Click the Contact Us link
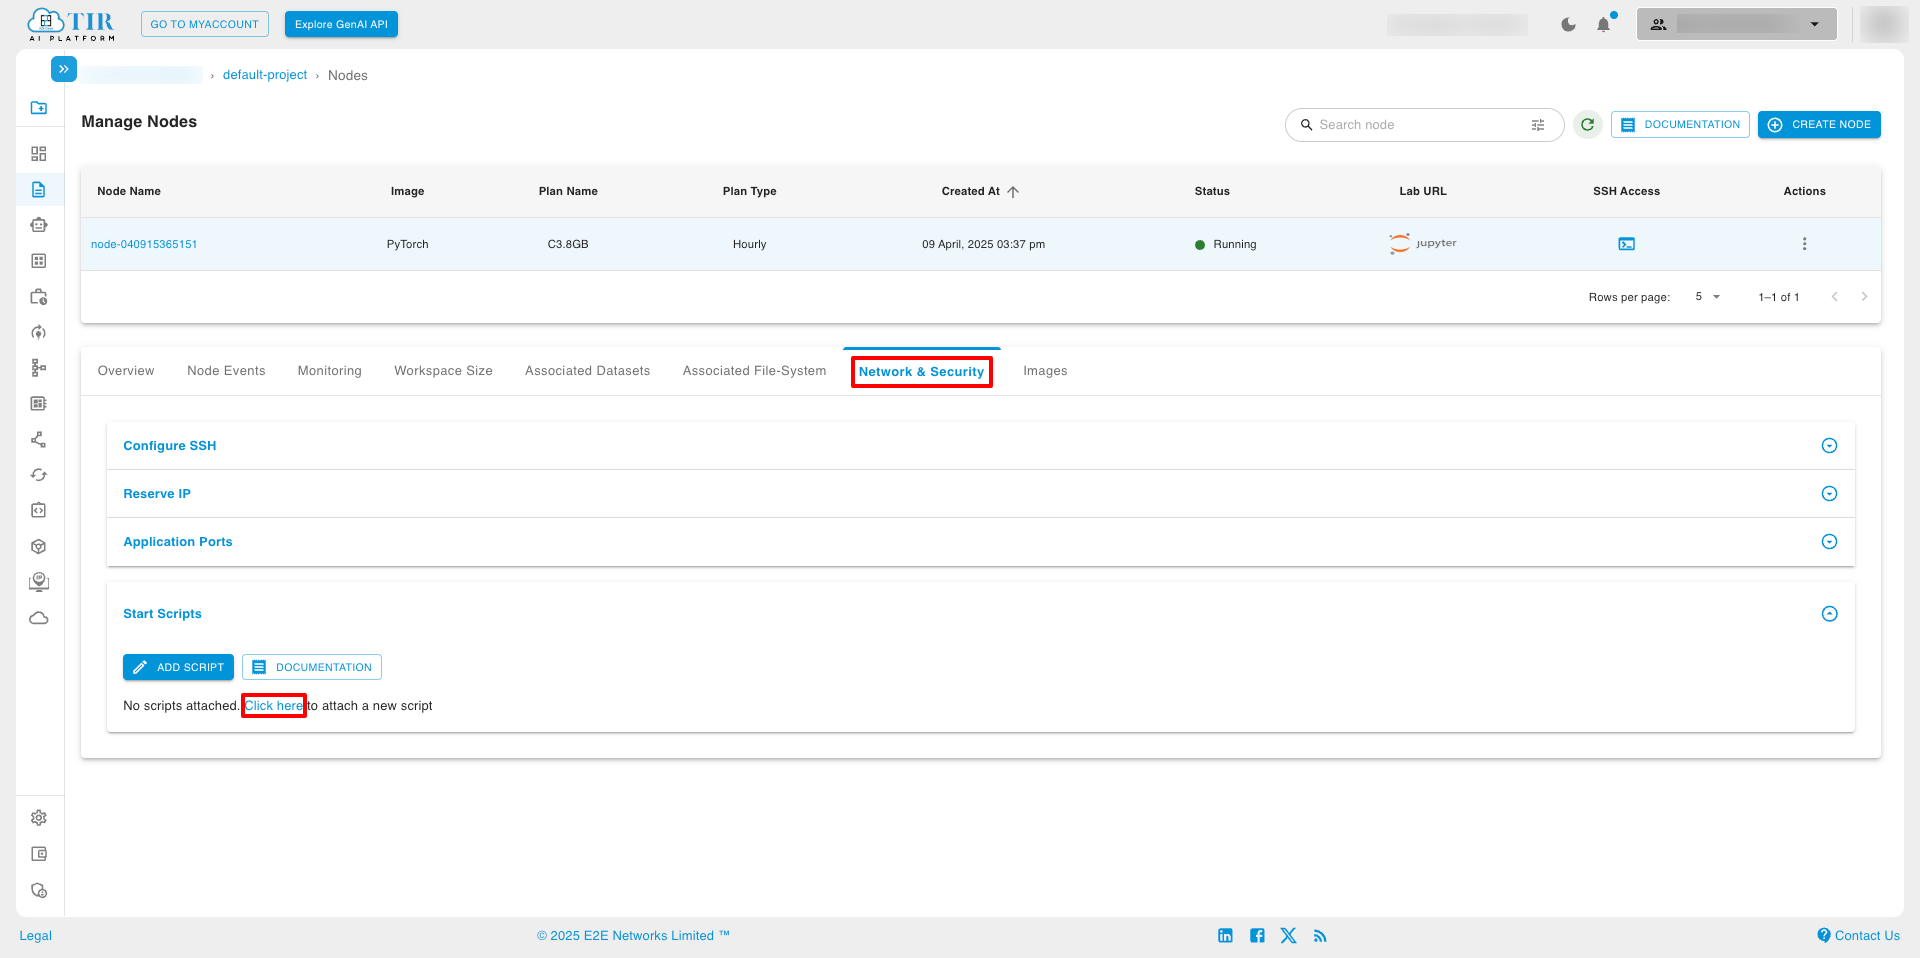This screenshot has width=1920, height=958. point(1858,936)
